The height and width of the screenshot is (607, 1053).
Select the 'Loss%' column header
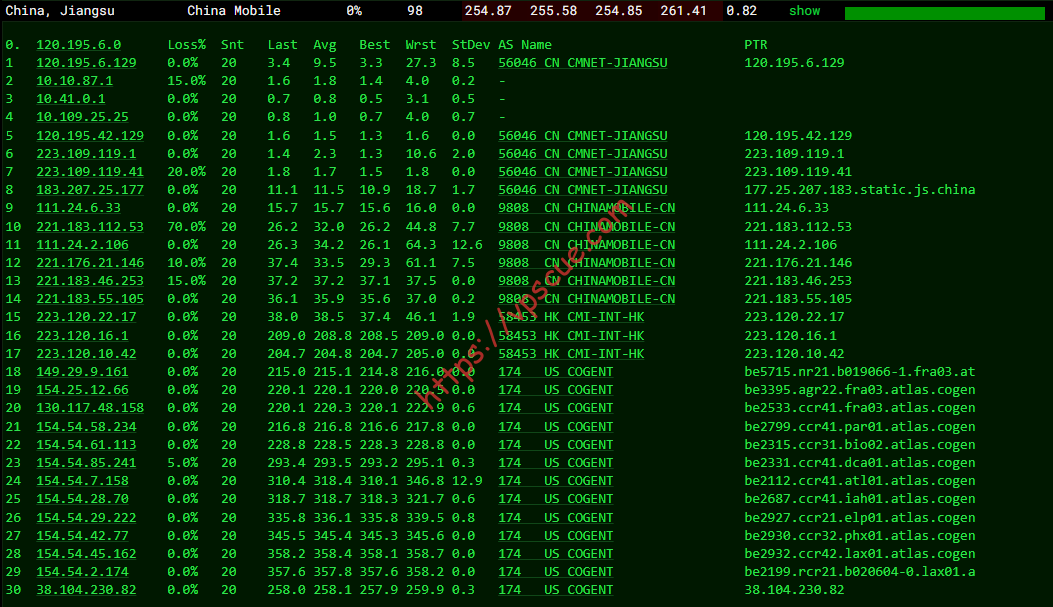tap(187, 44)
